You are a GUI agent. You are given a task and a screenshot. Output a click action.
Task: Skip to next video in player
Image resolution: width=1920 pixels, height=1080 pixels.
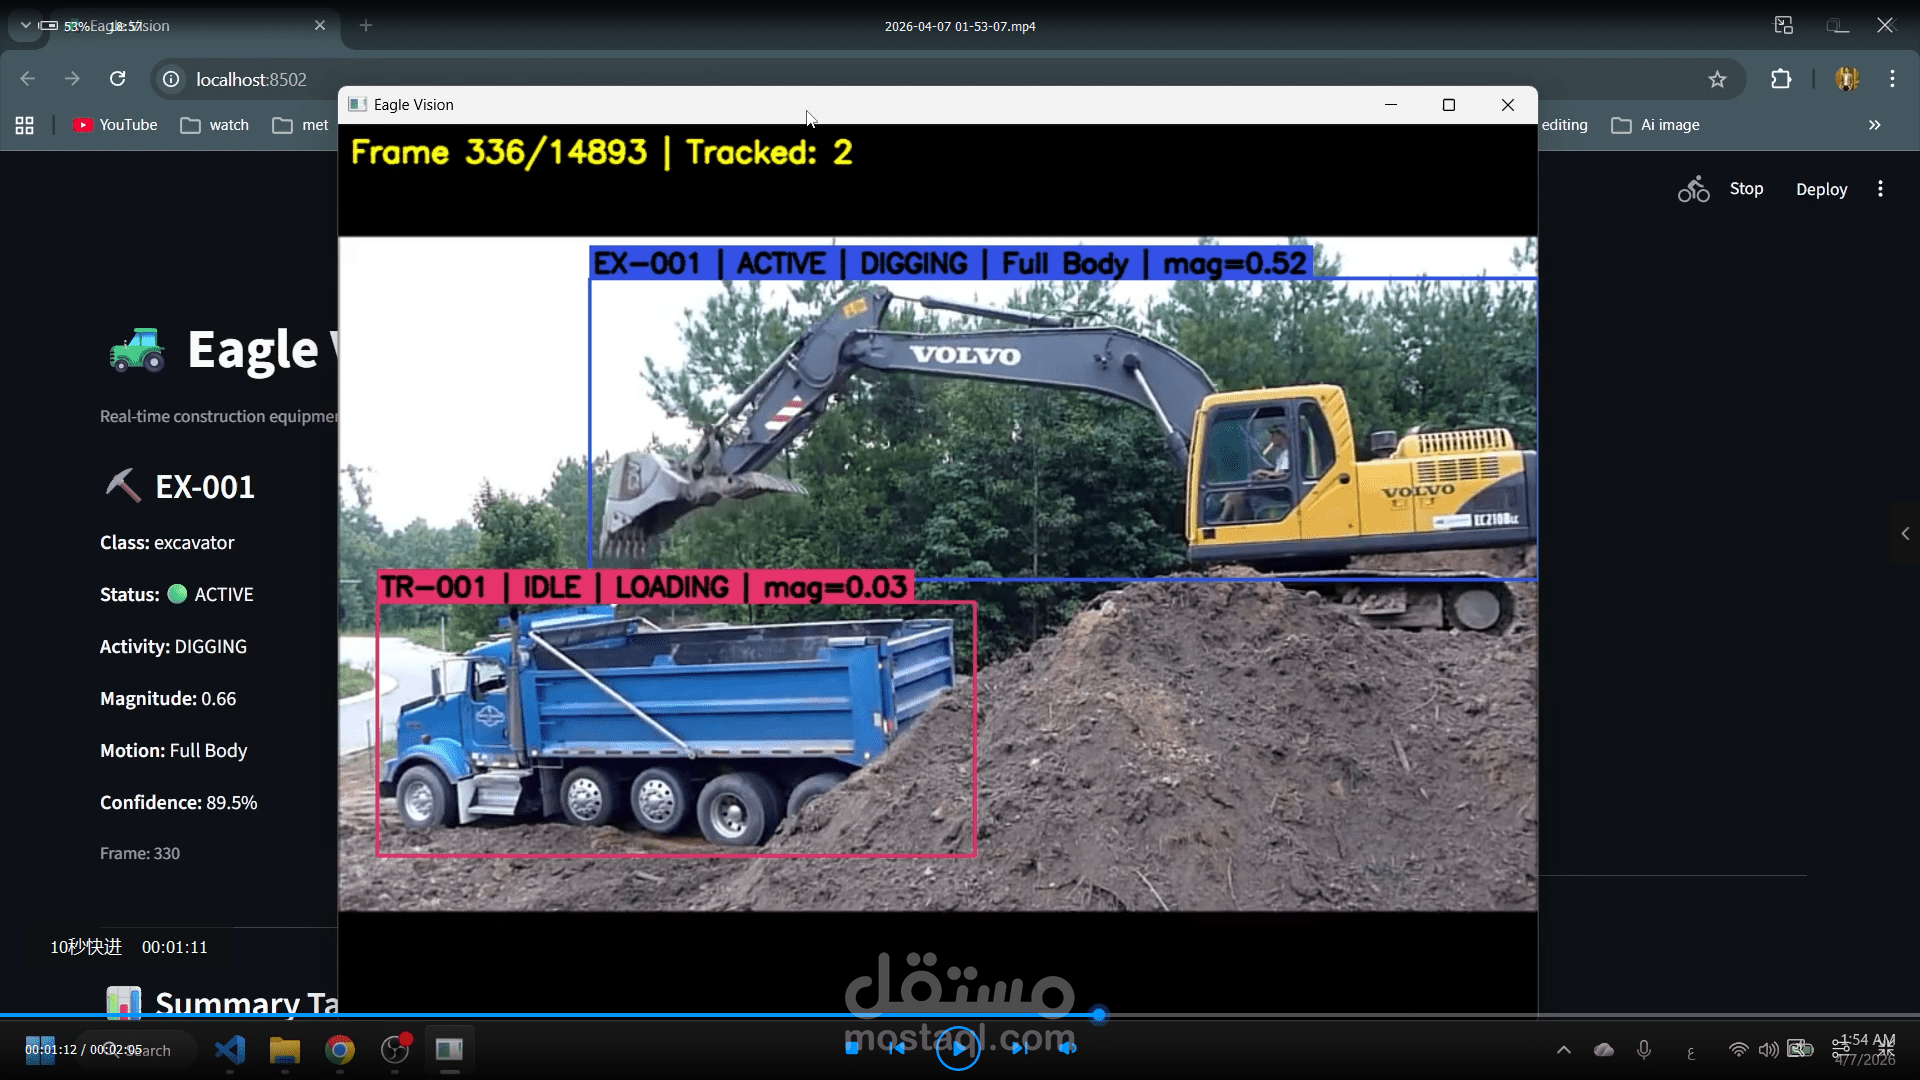[1019, 1048]
